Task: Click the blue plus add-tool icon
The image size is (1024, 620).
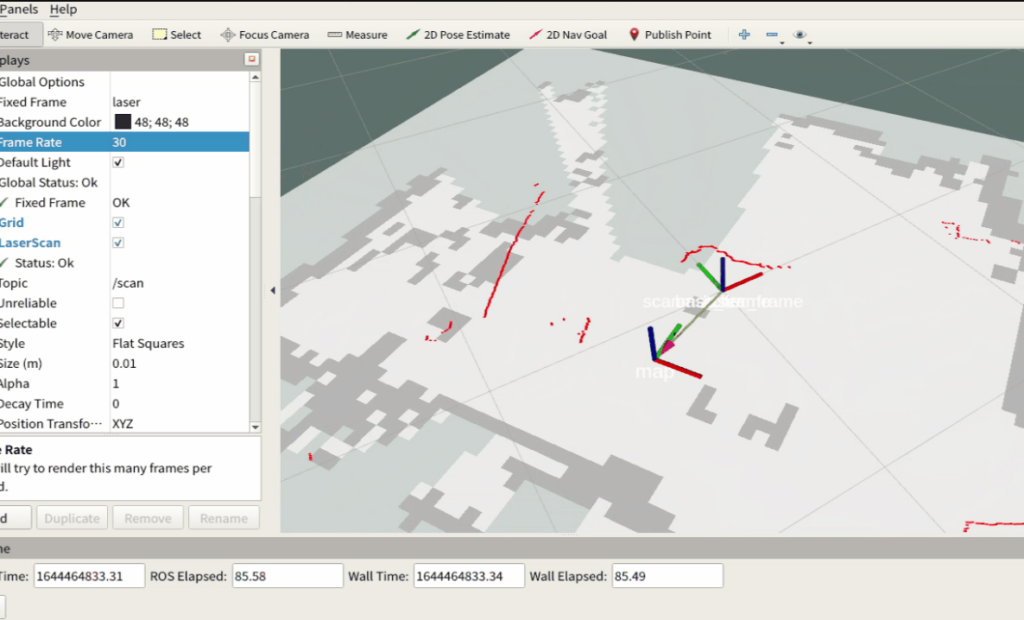Action: pyautogui.click(x=744, y=35)
